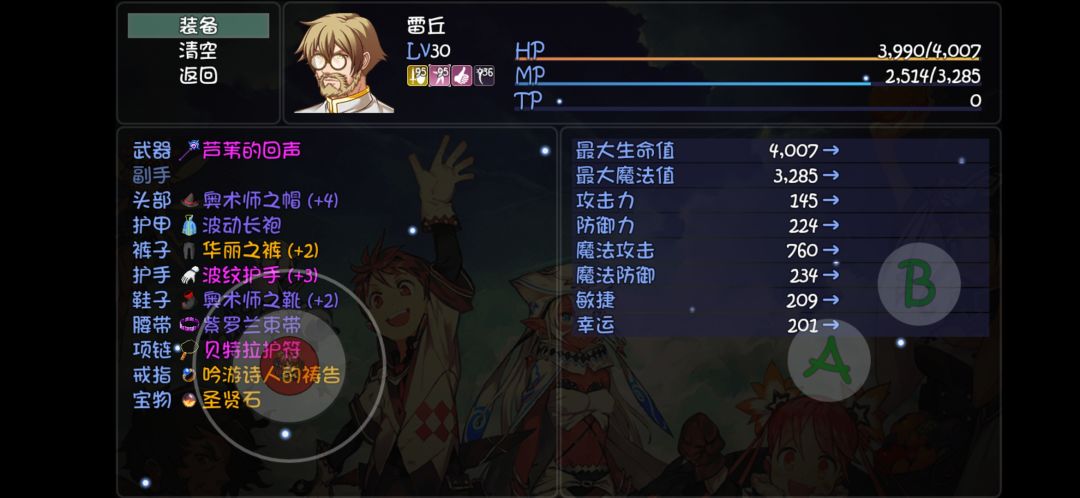Select the 芦苇的回声 staff weapon icon

[189, 150]
